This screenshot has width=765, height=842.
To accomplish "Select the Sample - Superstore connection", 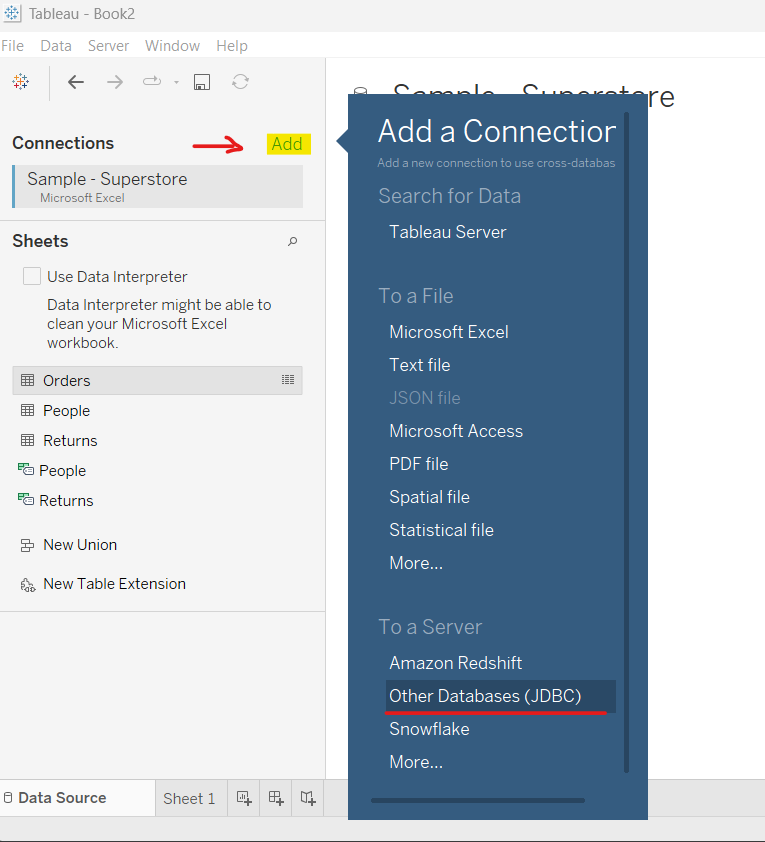I will (x=157, y=186).
